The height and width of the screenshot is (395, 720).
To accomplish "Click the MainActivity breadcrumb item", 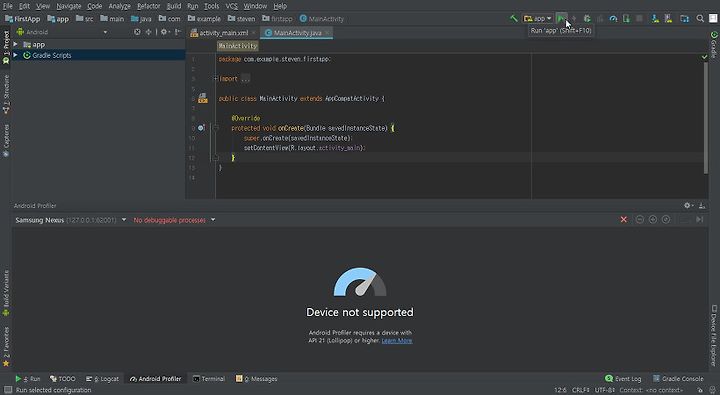I will [x=321, y=19].
